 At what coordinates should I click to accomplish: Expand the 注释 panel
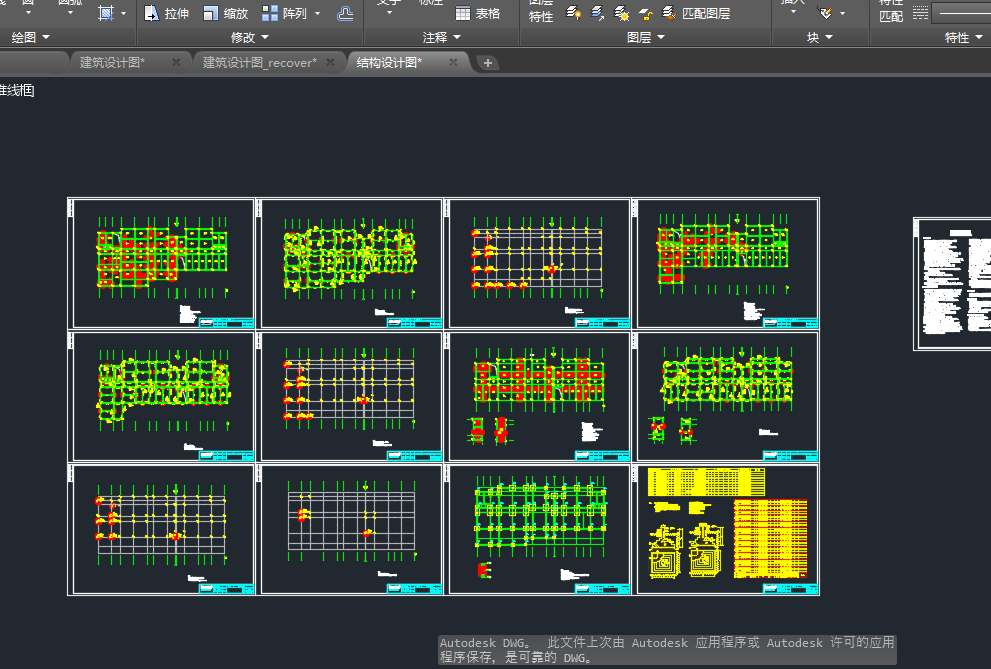442,37
